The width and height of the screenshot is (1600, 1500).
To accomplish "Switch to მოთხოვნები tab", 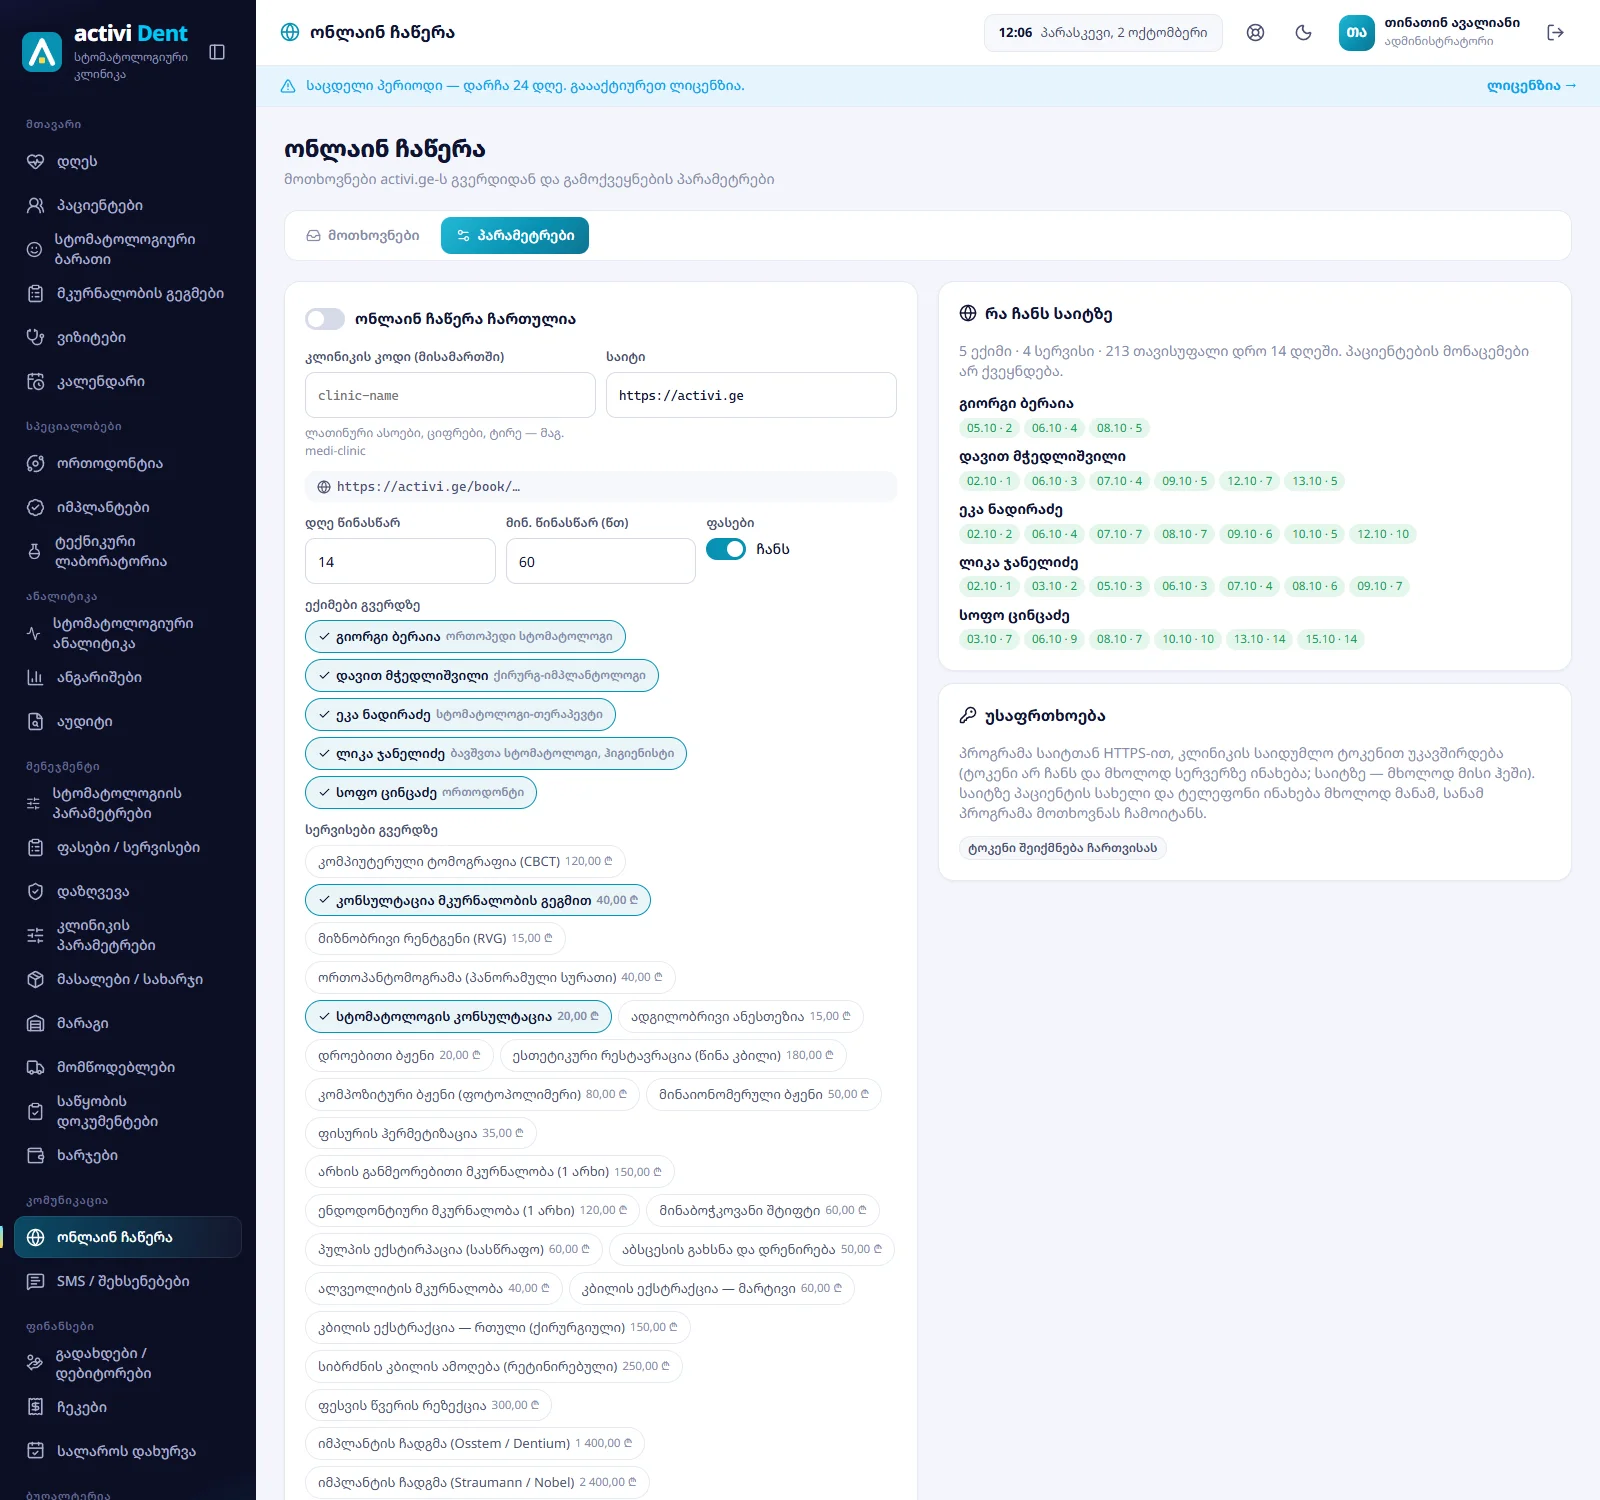I will pyautogui.click(x=363, y=236).
